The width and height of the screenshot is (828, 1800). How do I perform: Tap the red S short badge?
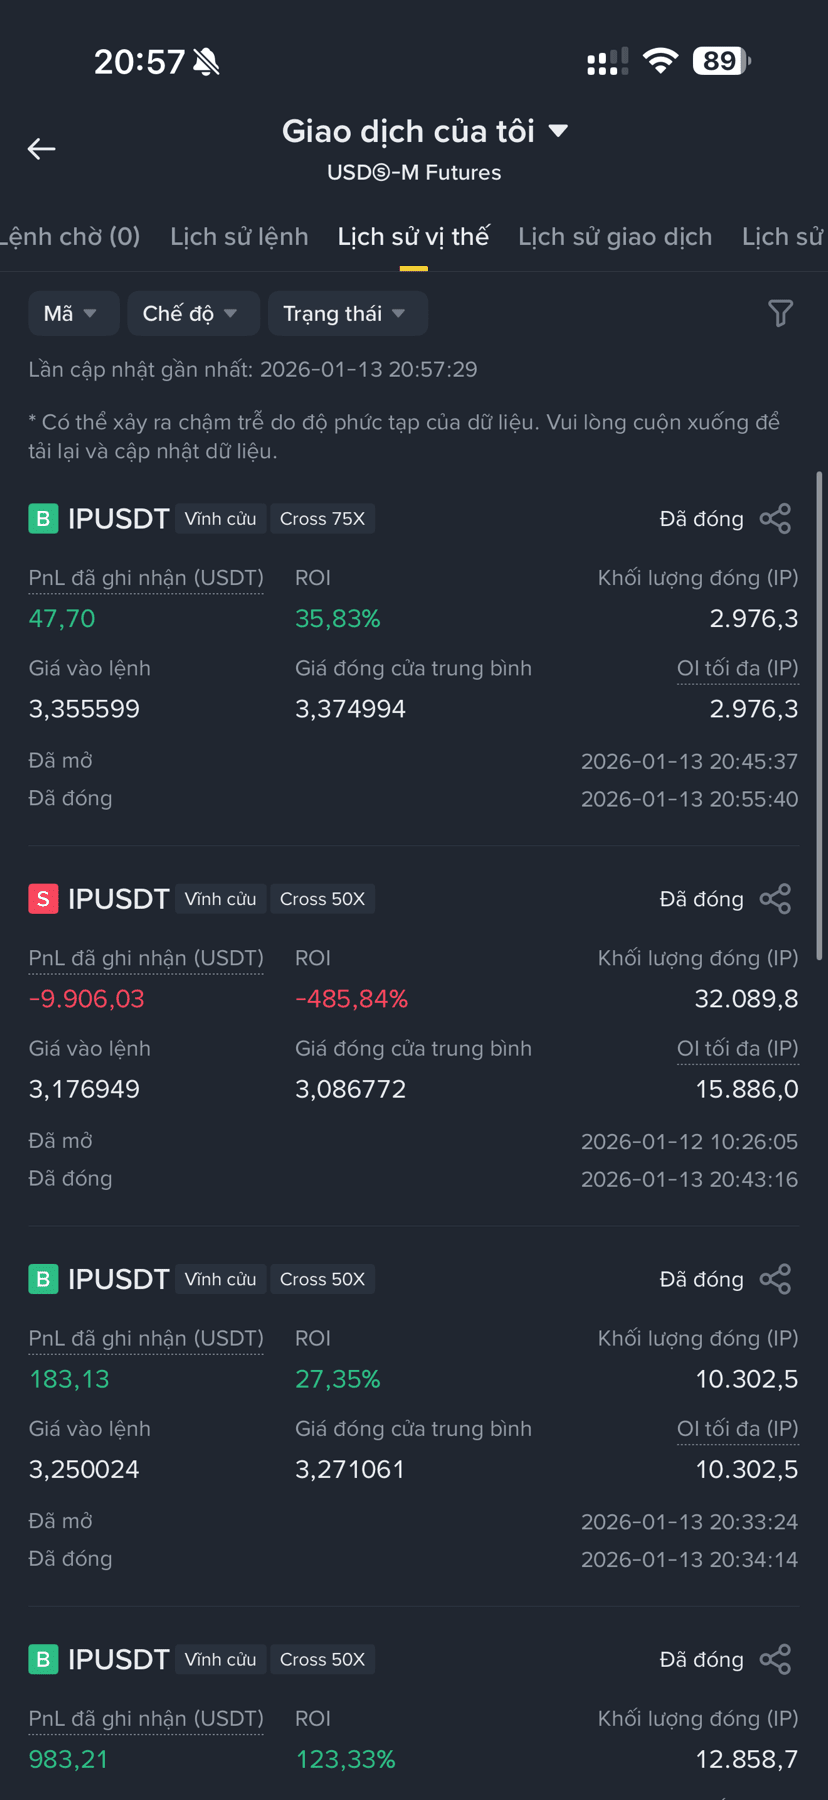click(x=43, y=898)
